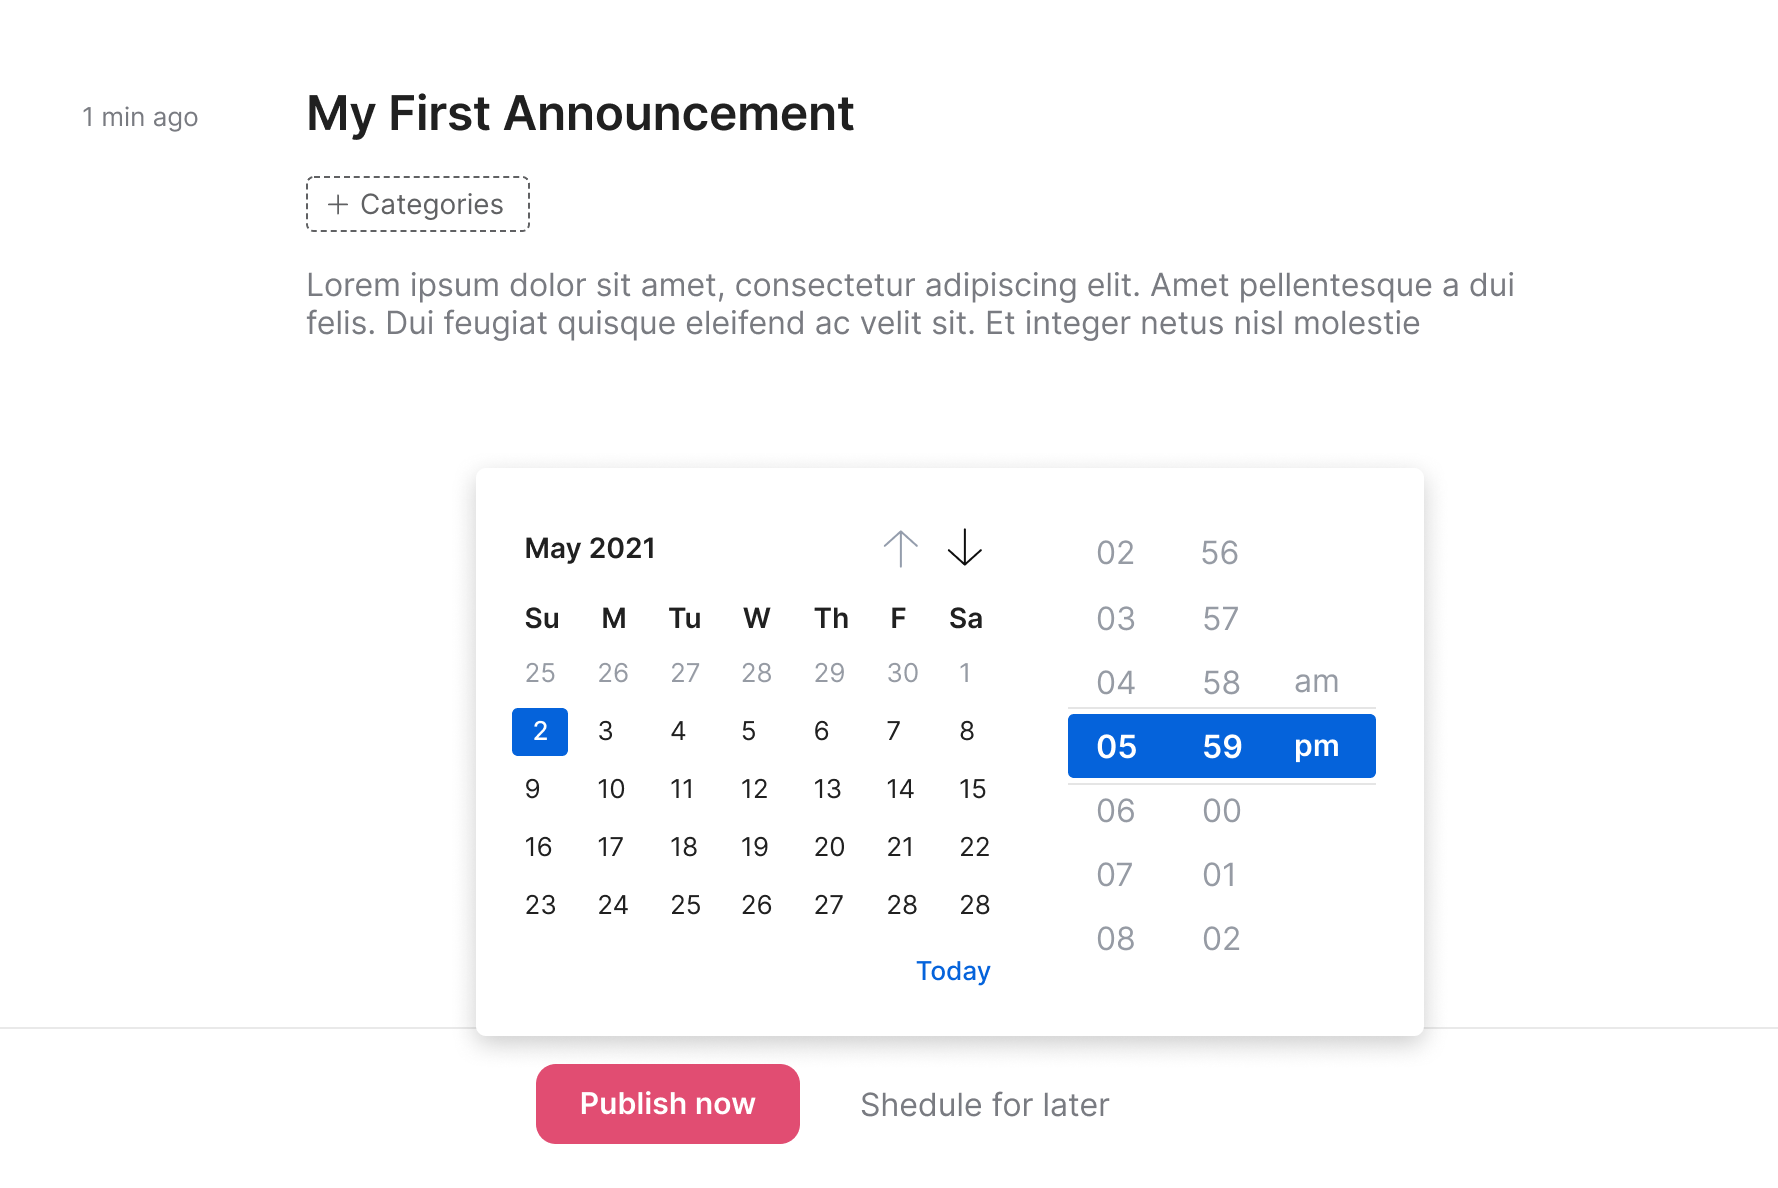Pick May 13 in the calendar
This screenshot has width=1778, height=1188.
pos(827,789)
